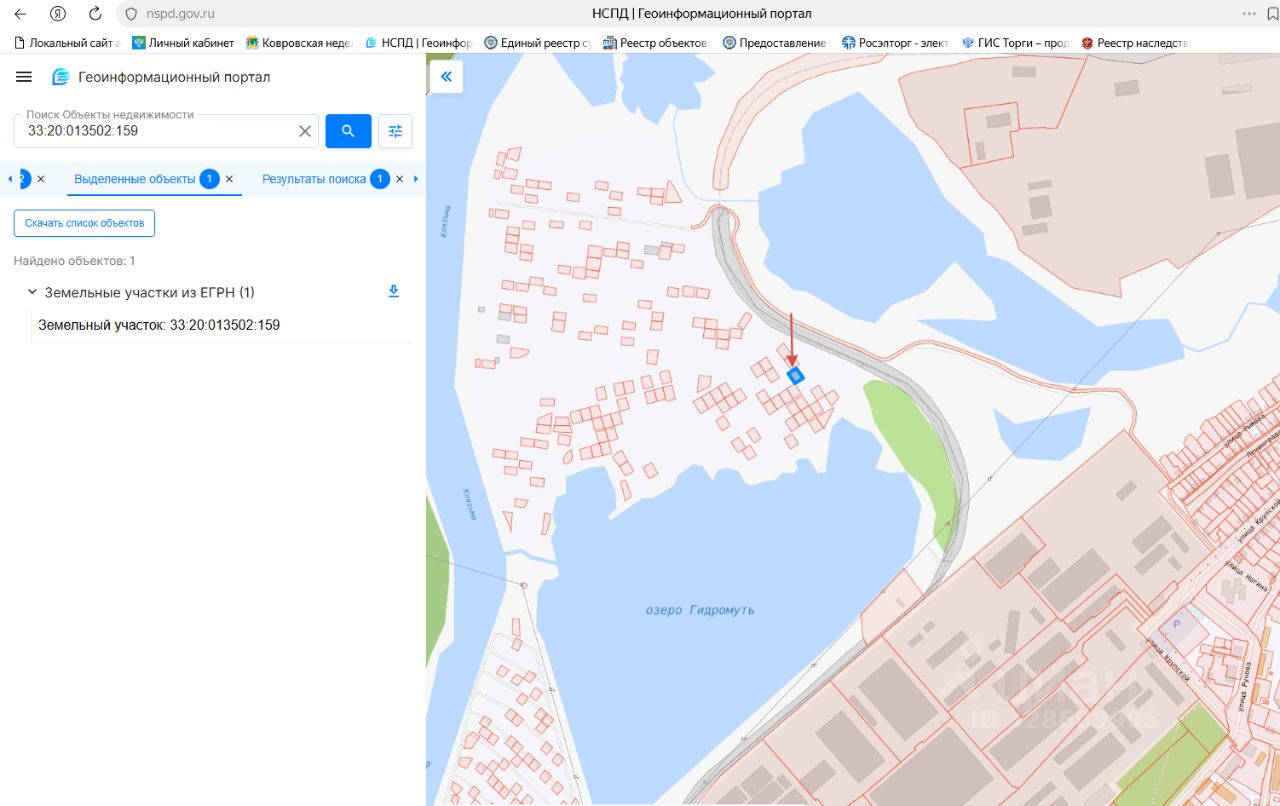Screen dimensions: 1280x806
Task: Open Предоставление bookmark
Action: pos(775,43)
